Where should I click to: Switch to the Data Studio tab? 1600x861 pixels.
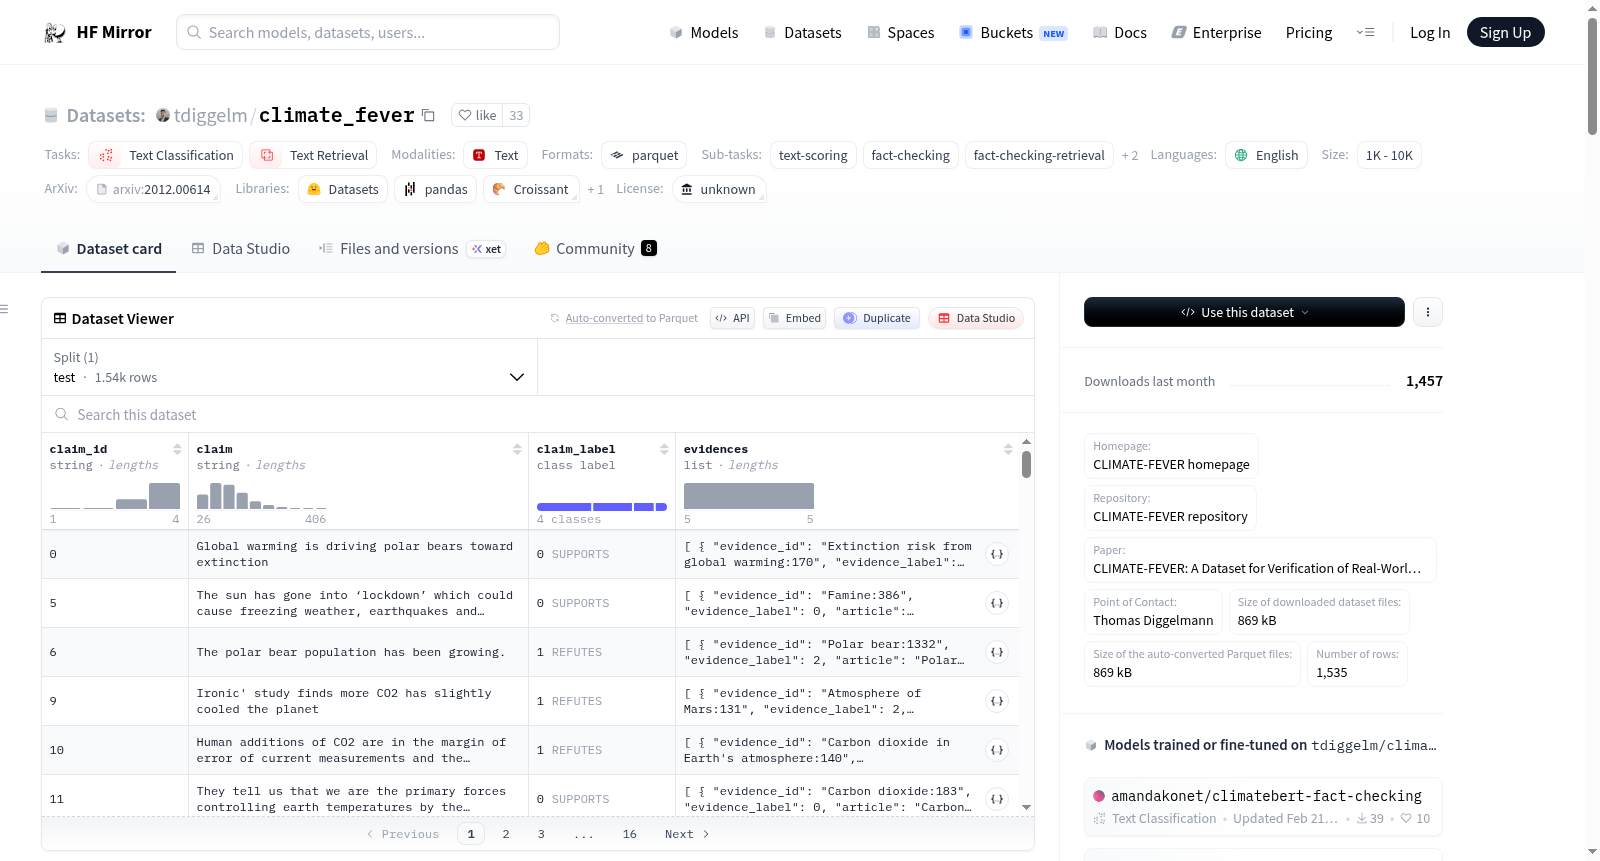coord(241,249)
